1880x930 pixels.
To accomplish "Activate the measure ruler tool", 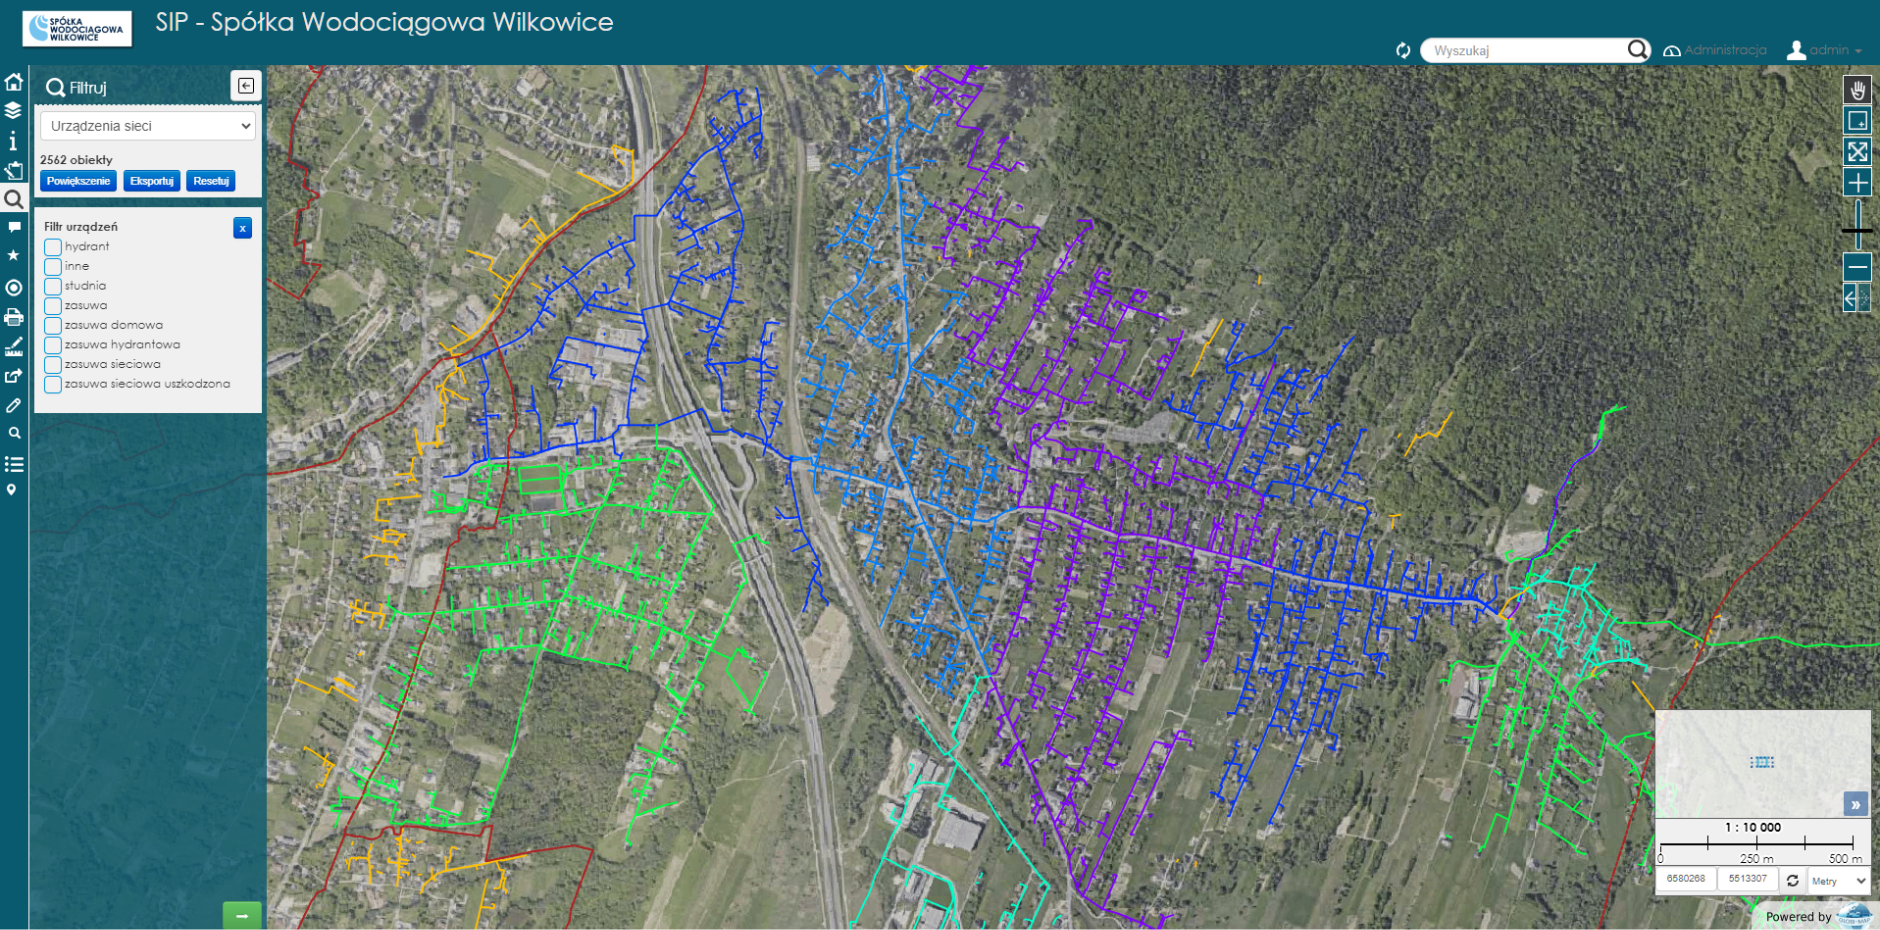I will (13, 347).
